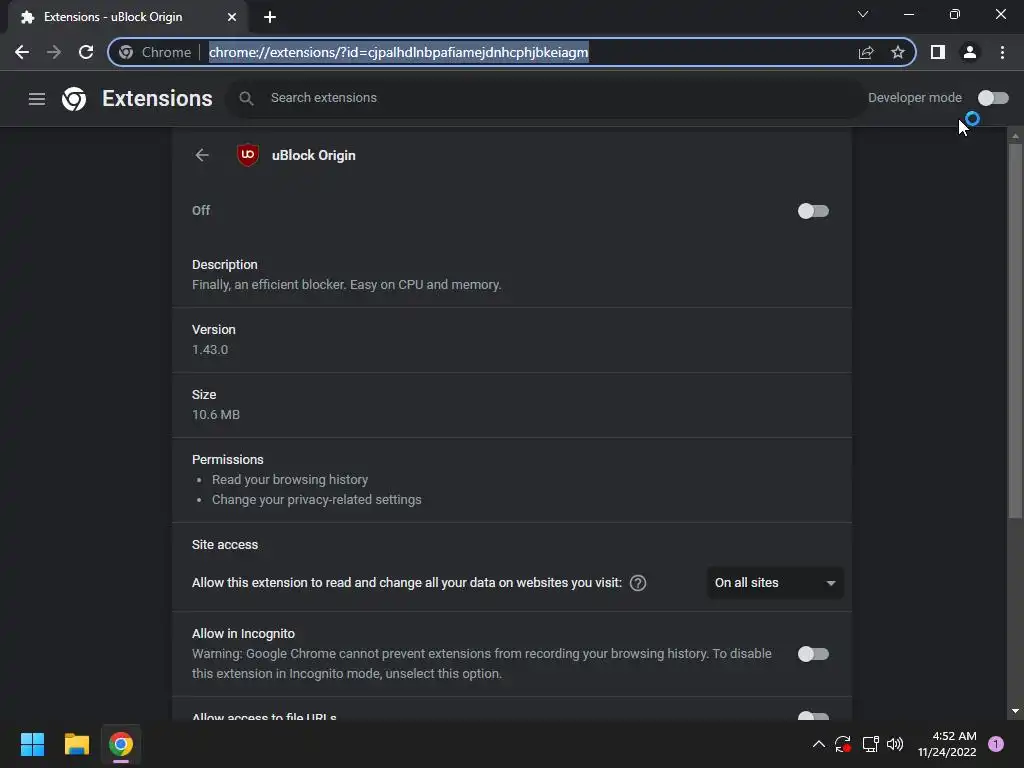Click the uBlock Origin description text
Image resolution: width=1024 pixels, height=768 pixels.
click(x=347, y=285)
